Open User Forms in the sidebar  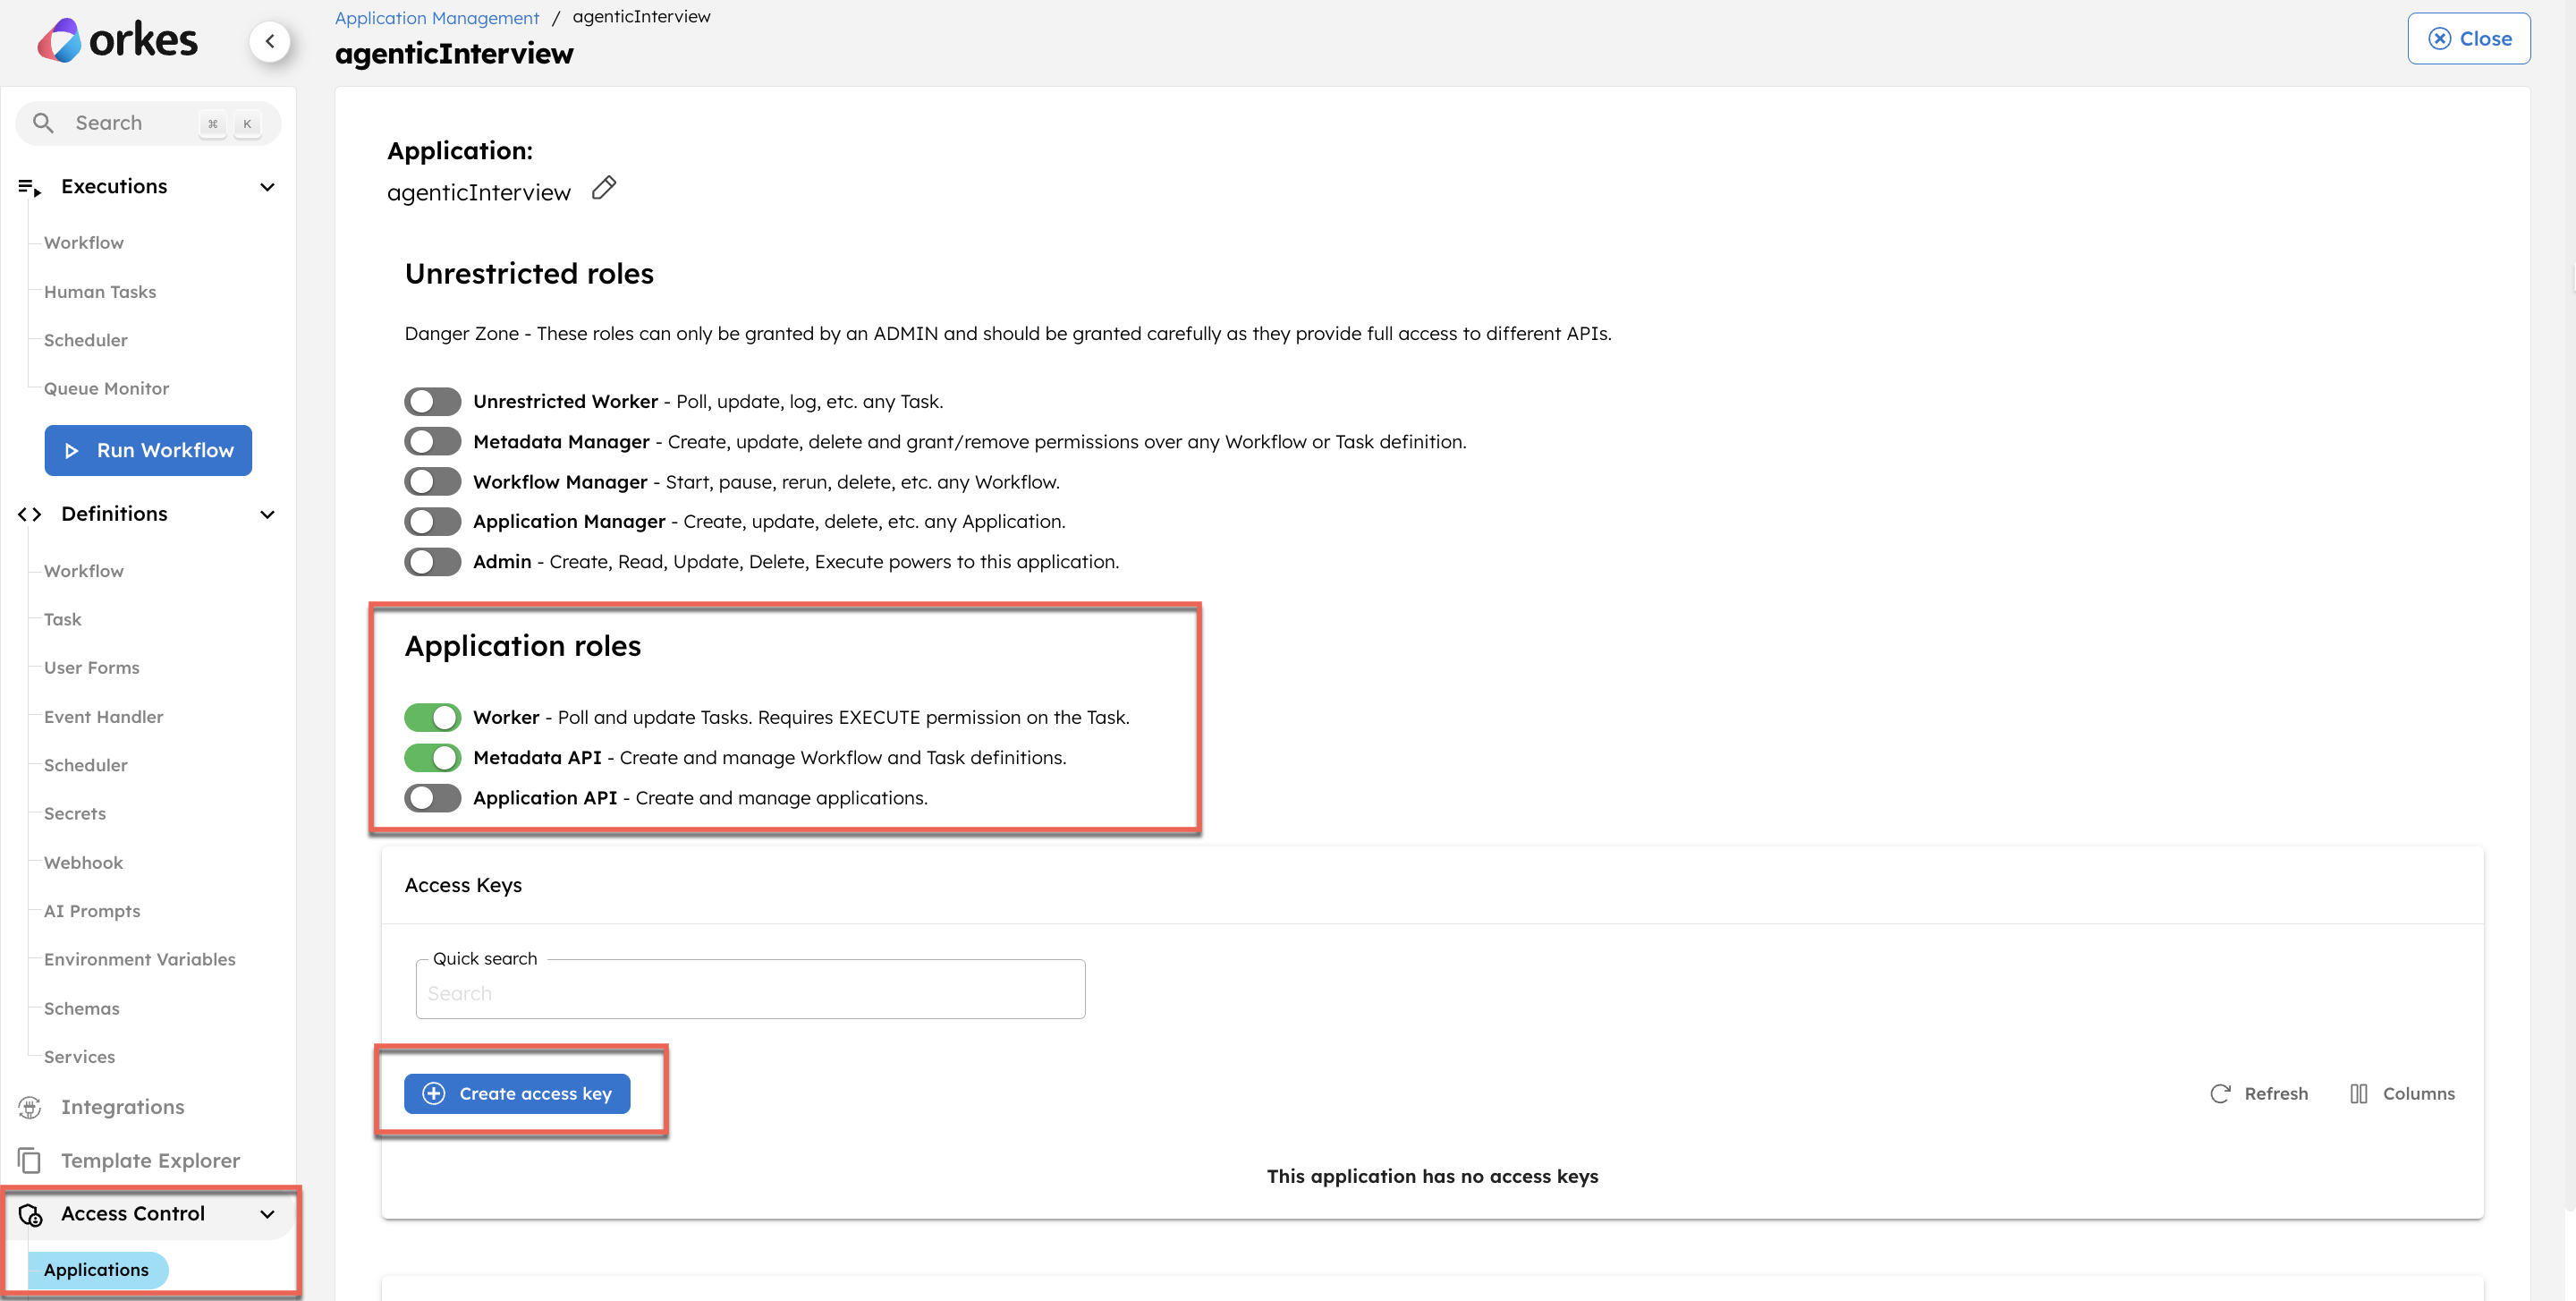(x=91, y=668)
